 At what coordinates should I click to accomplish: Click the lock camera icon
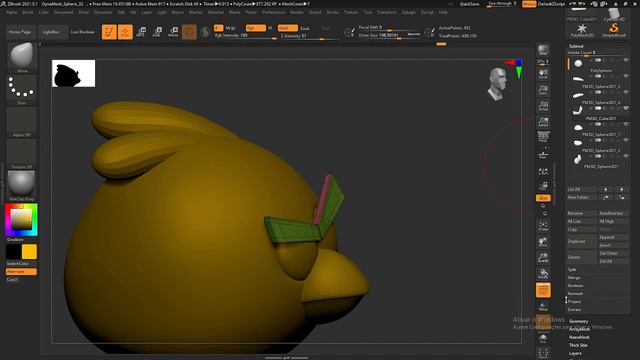(543, 186)
